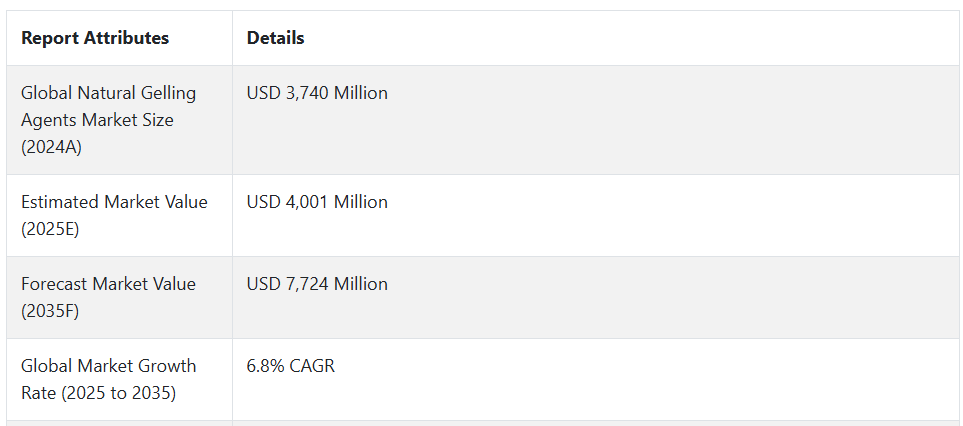Click the Agents Market Size text line

click(x=97, y=120)
